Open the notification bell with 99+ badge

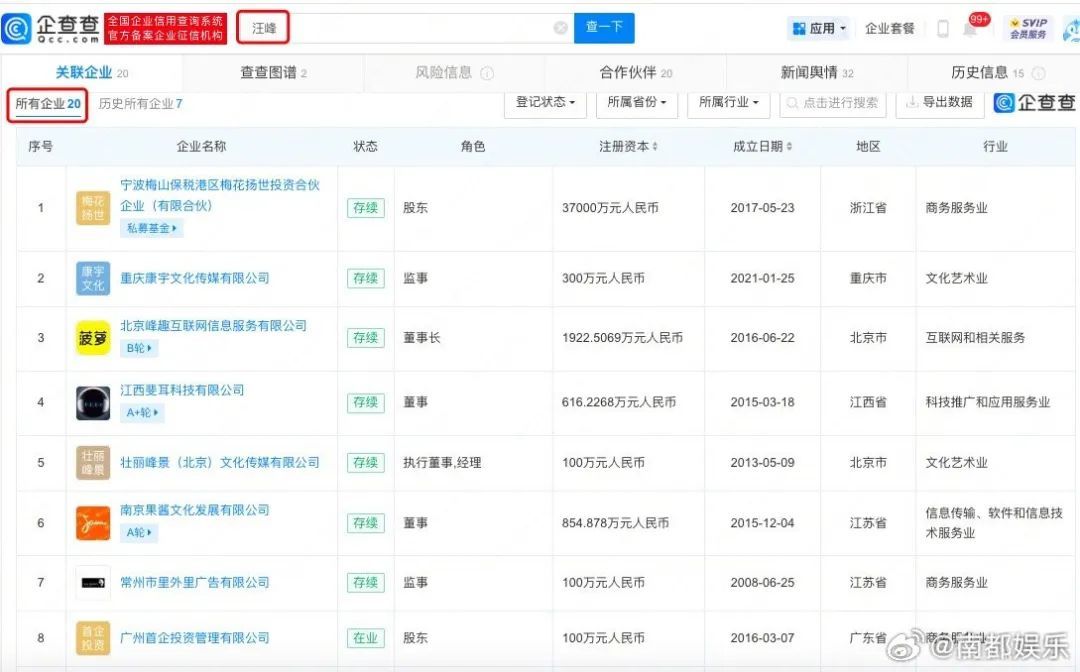[x=970, y=28]
